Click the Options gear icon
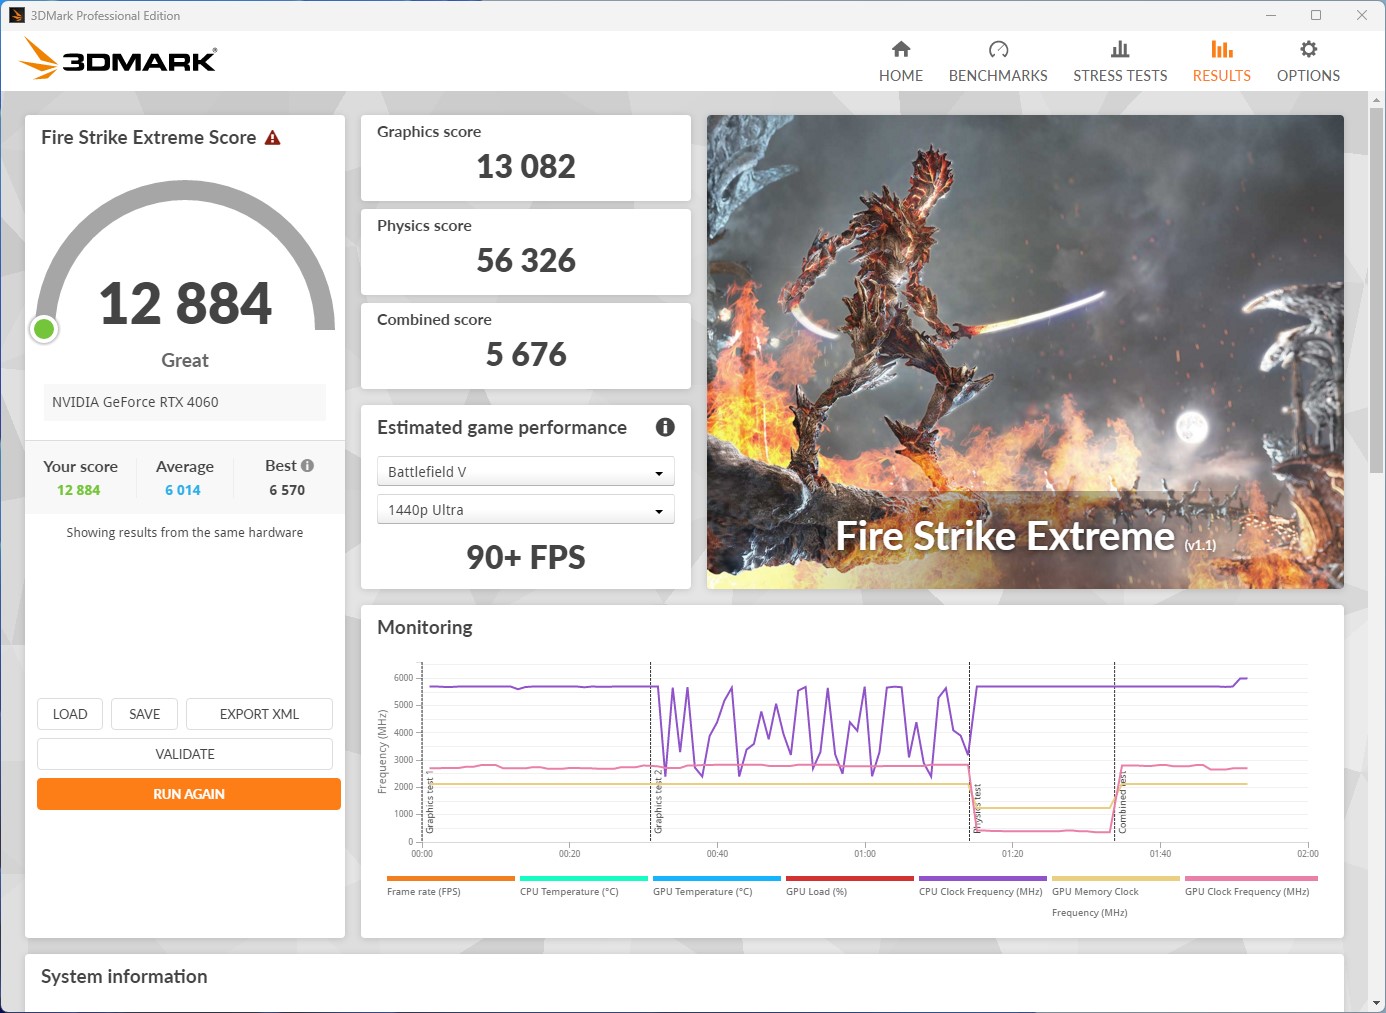Image resolution: width=1386 pixels, height=1013 pixels. (1308, 49)
